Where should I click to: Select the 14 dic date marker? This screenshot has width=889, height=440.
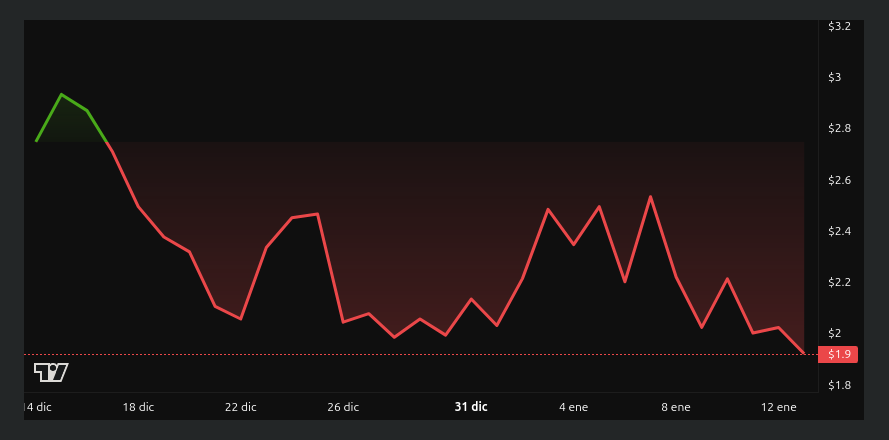tap(38, 407)
